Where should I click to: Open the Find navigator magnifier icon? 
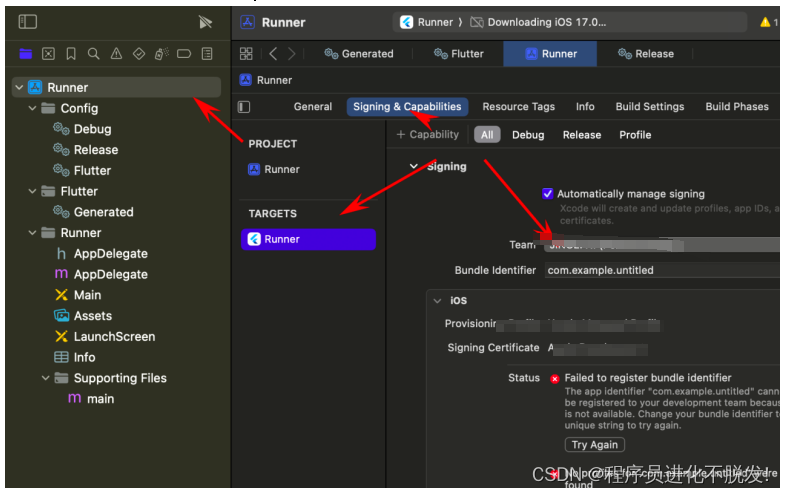(x=93, y=54)
